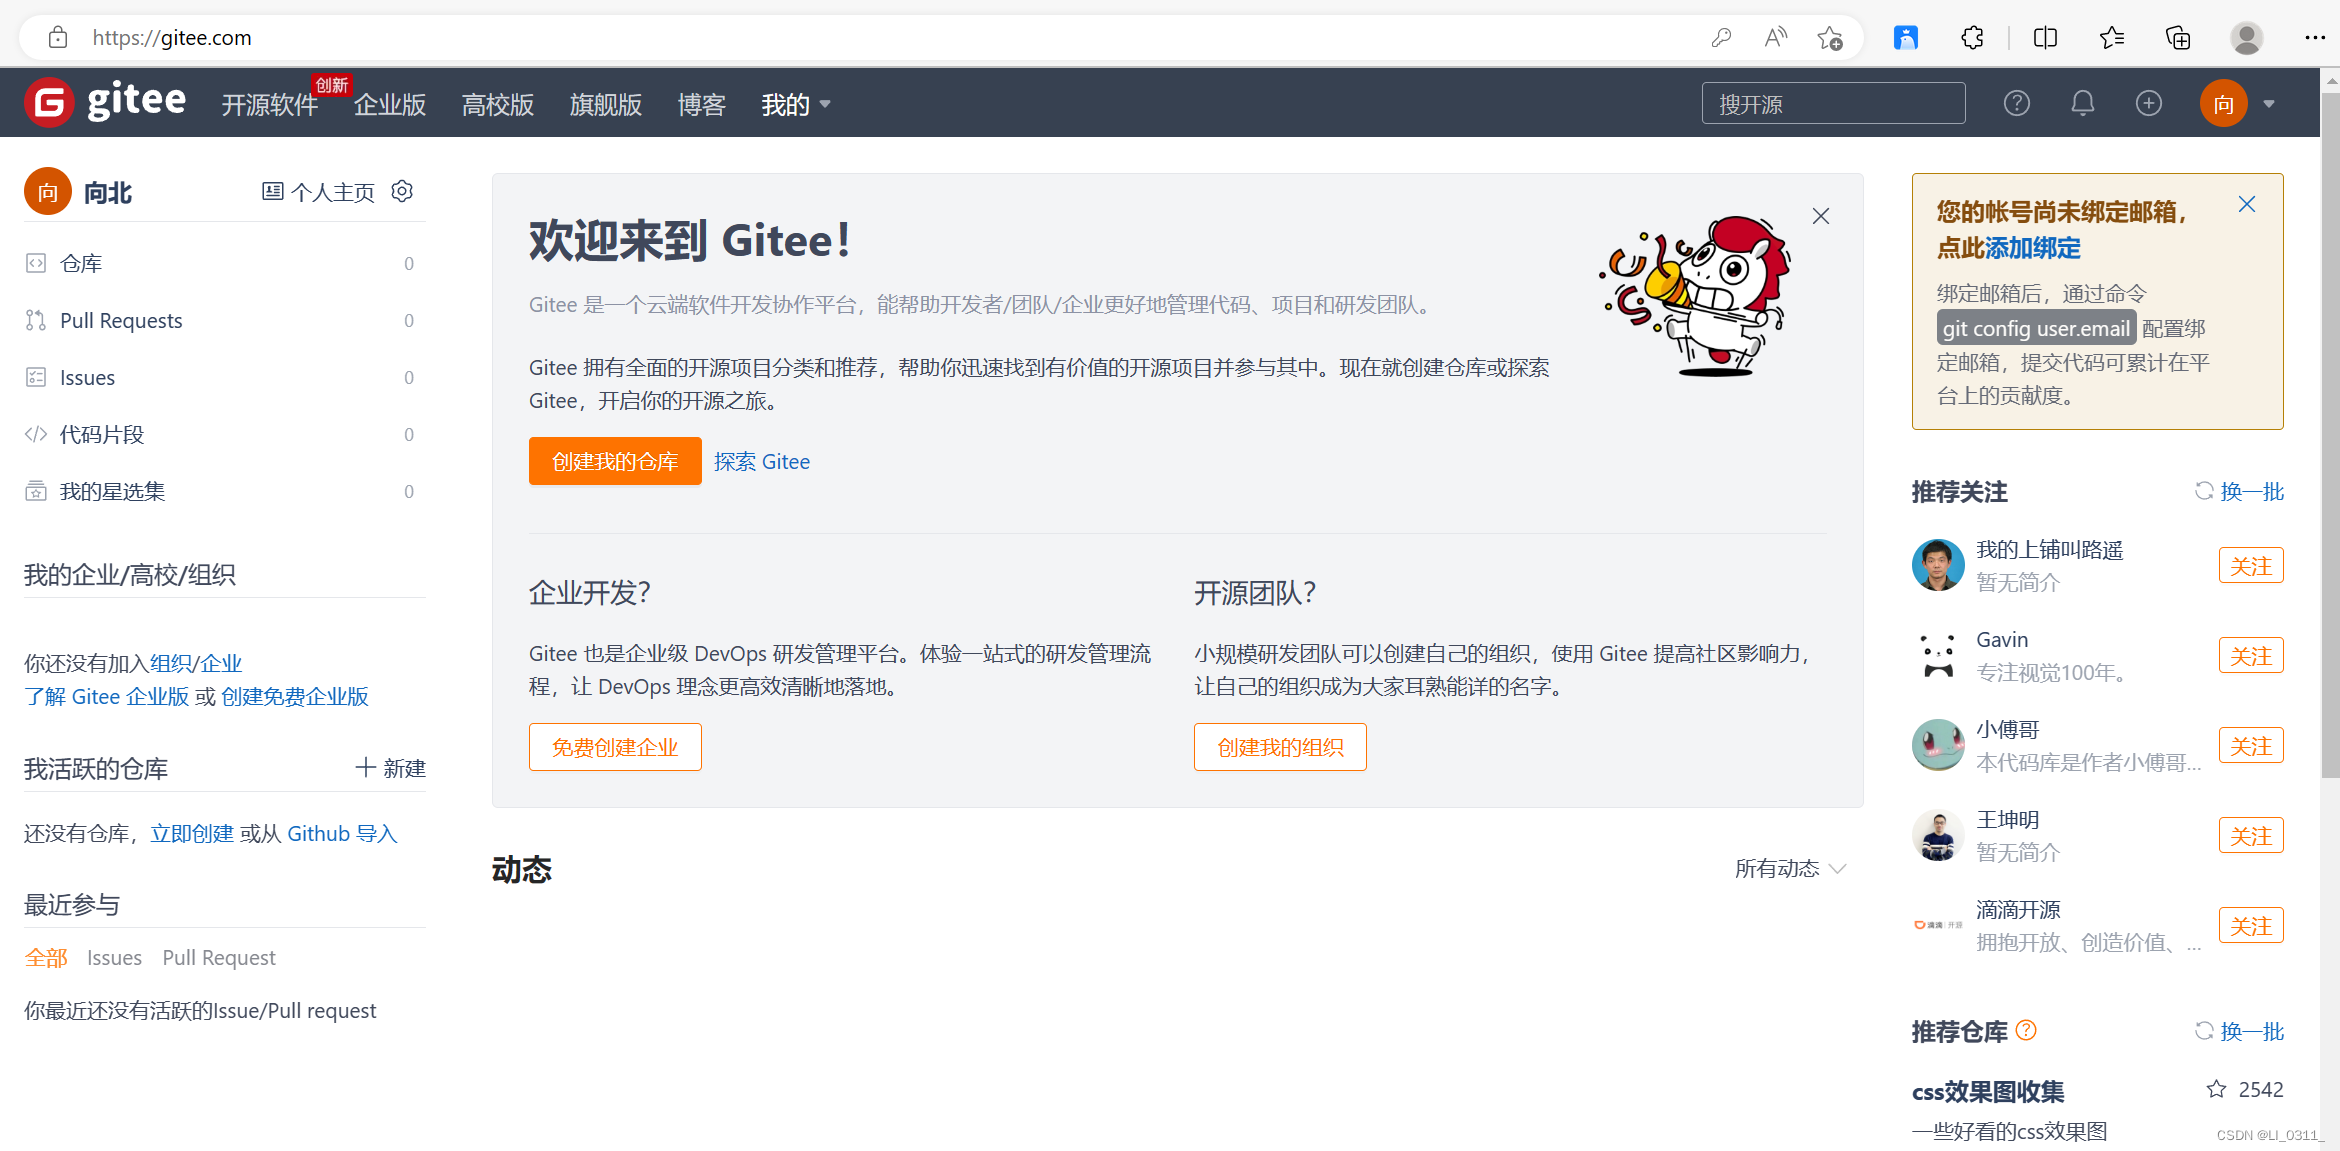The image size is (2340, 1151).
Task: Click the Issues sidebar icon
Action: click(36, 377)
